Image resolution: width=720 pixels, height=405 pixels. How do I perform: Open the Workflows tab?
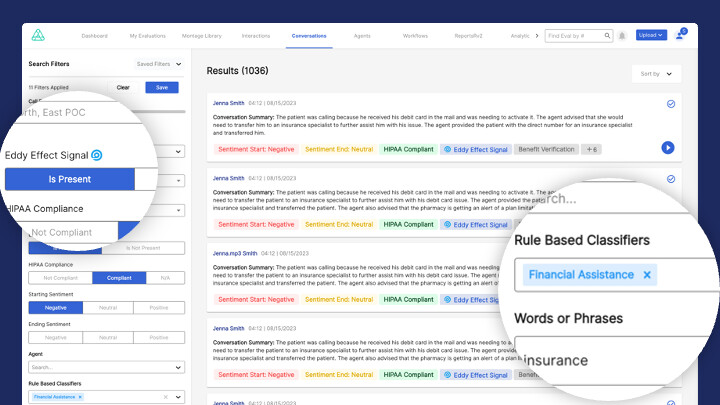click(x=415, y=36)
